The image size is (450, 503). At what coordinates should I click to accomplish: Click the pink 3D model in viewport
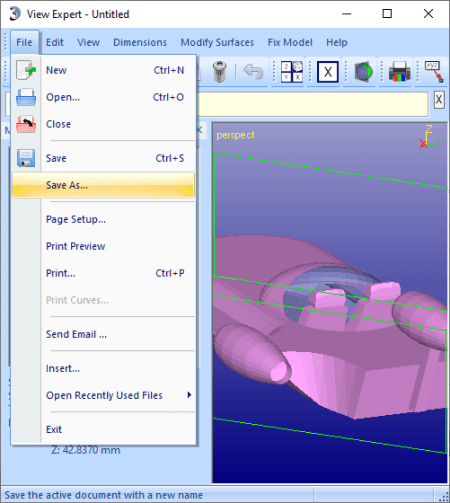[x=330, y=327]
